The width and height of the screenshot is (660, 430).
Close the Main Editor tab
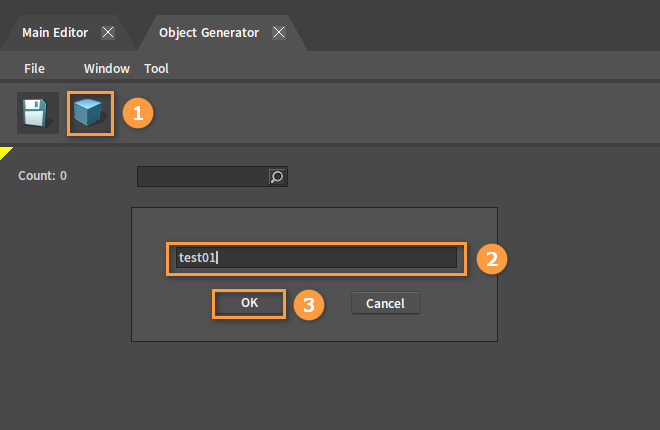tap(108, 32)
